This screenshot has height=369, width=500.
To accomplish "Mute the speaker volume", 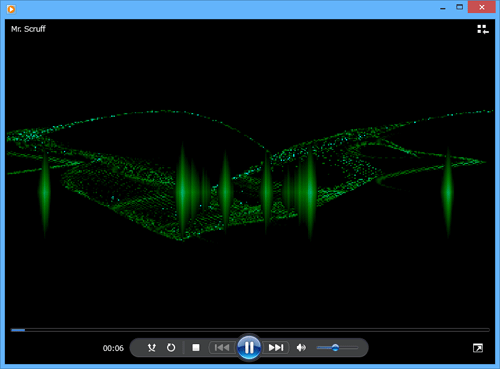I will point(301,348).
